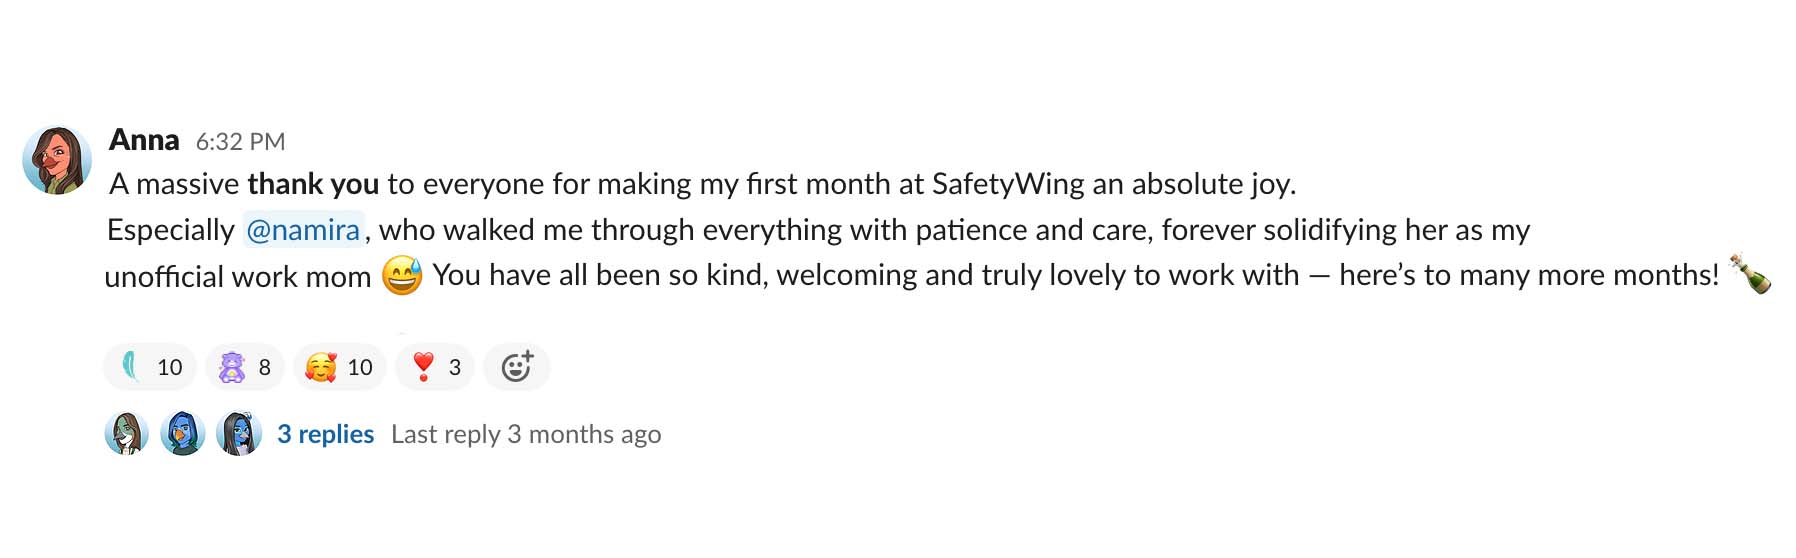Open the 3 replies thread
This screenshot has width=1796, height=558.
(326, 434)
